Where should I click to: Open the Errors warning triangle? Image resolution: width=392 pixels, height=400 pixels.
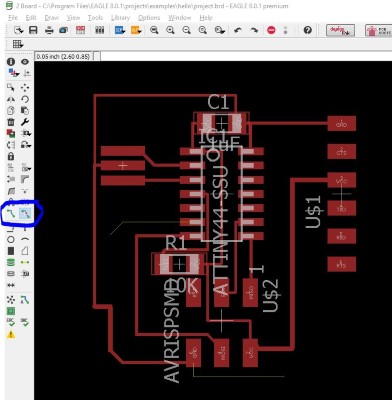(x=11, y=334)
